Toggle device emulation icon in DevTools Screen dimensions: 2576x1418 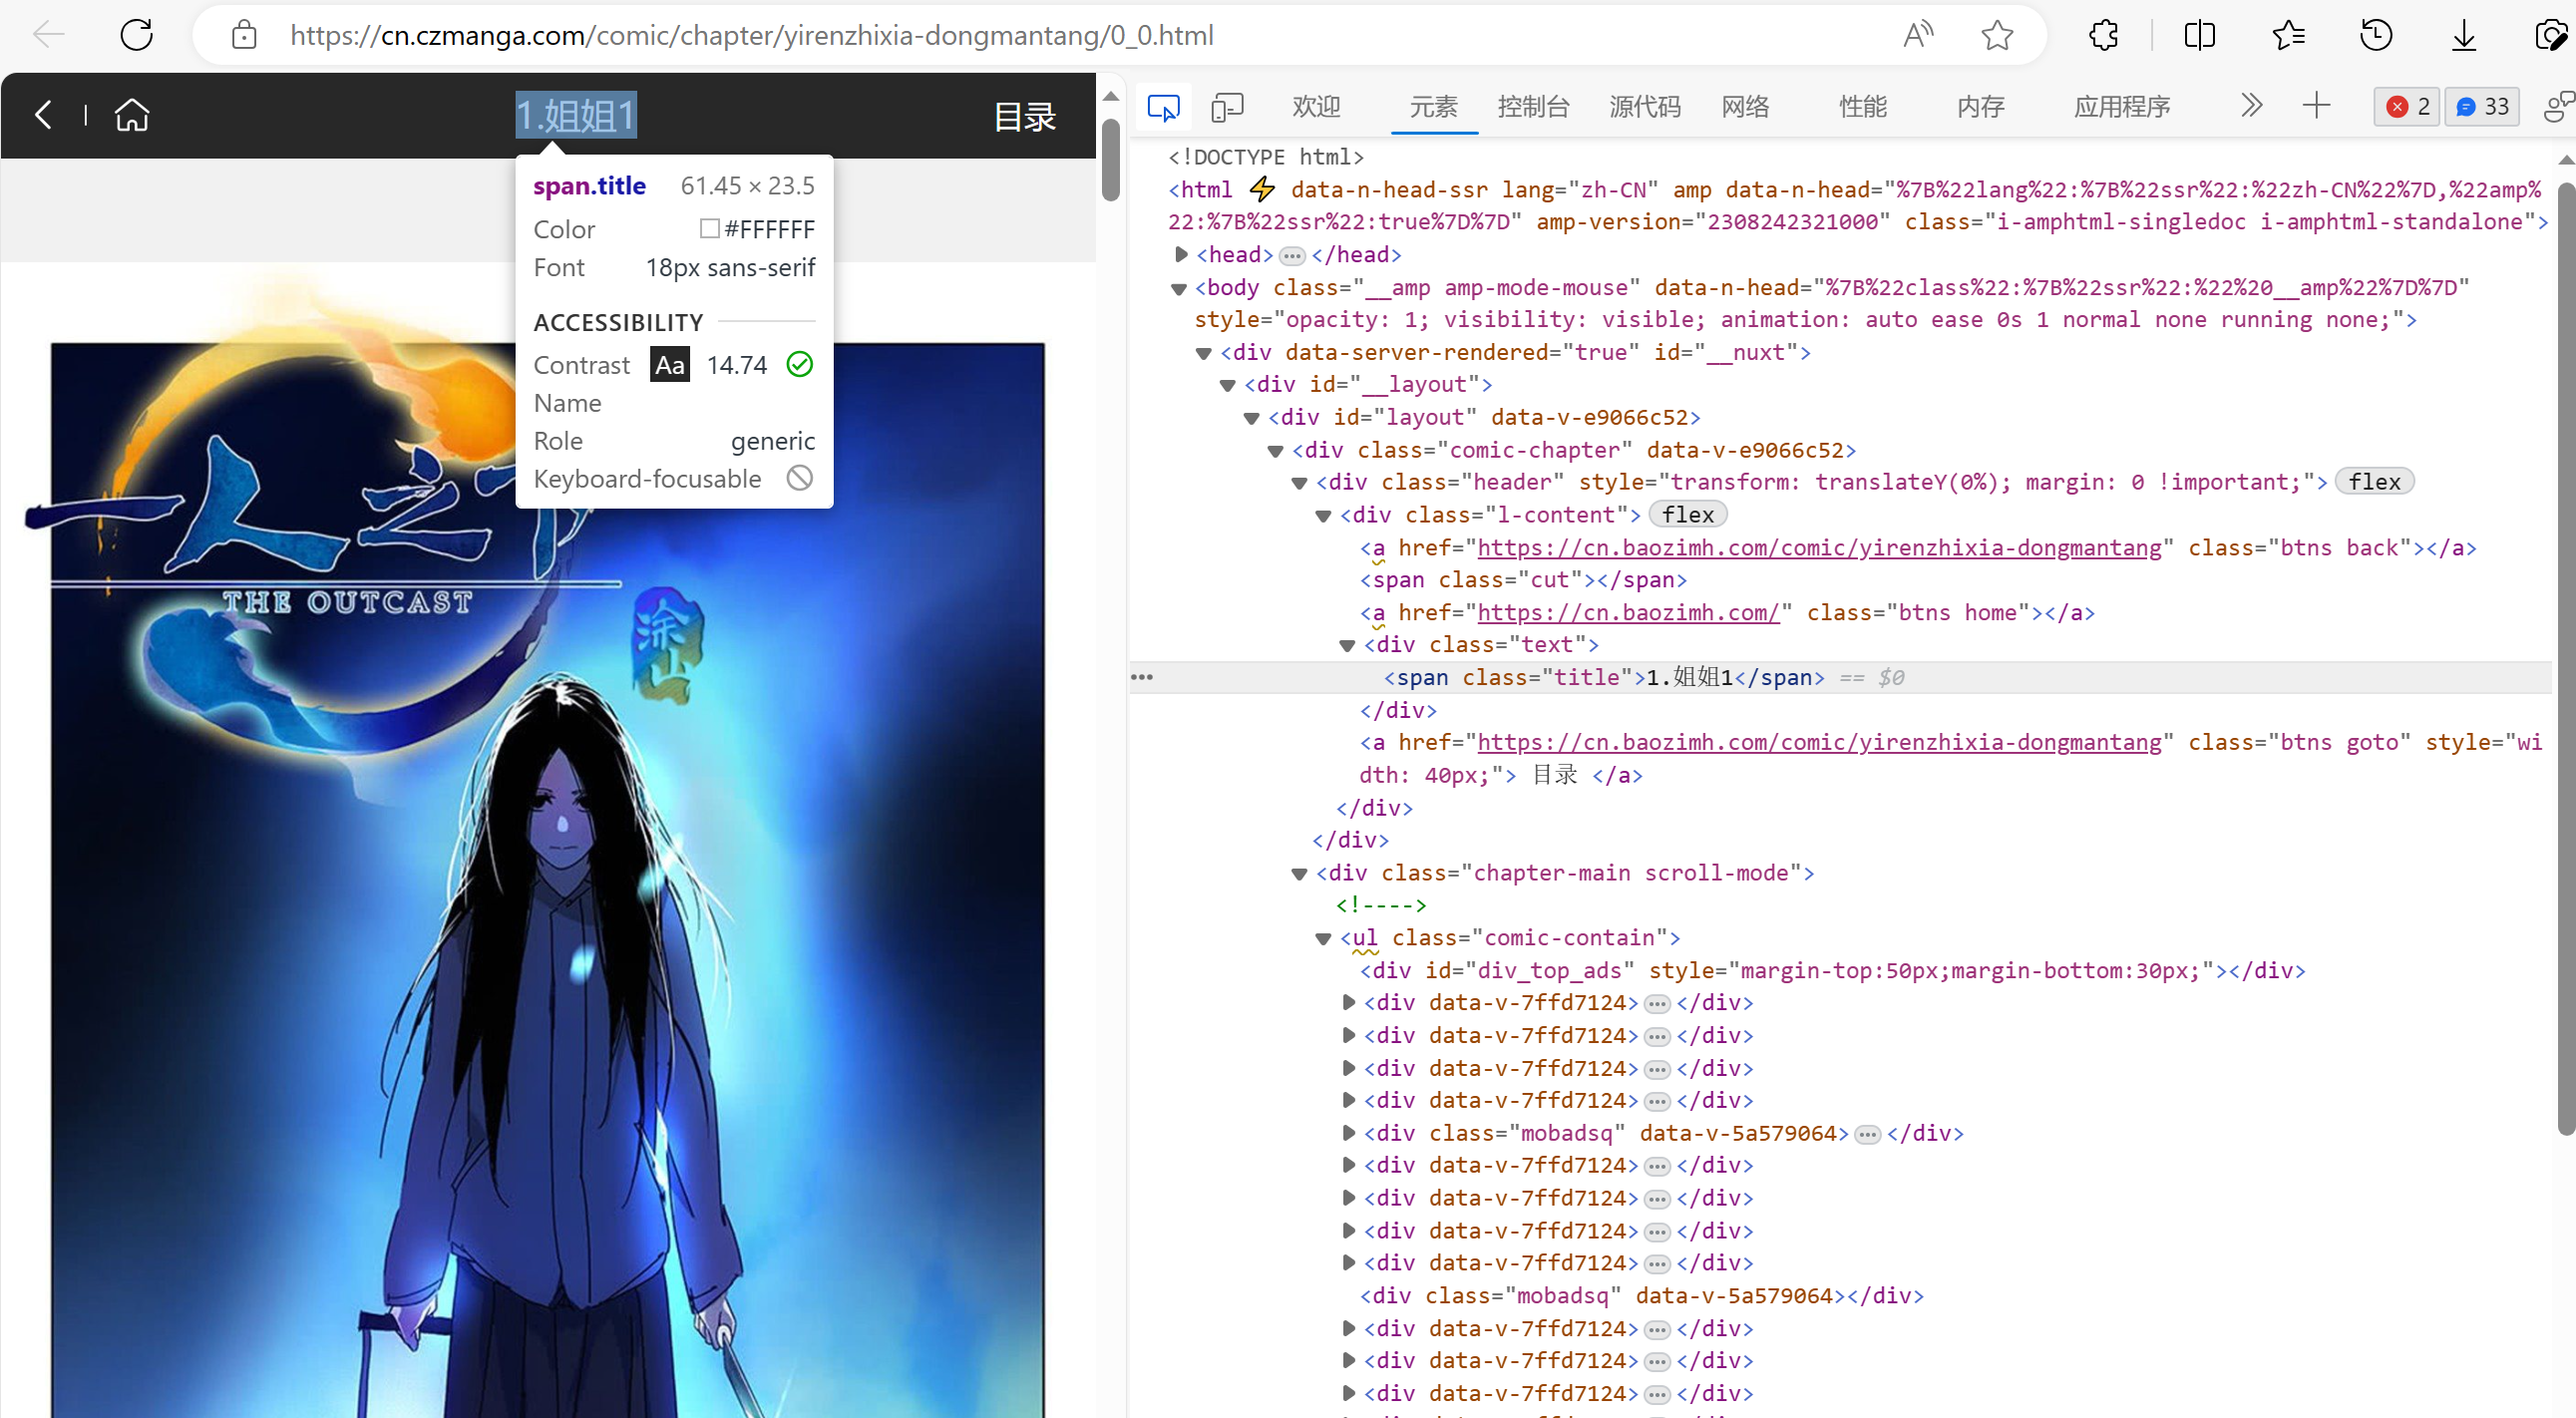pyautogui.click(x=1226, y=107)
